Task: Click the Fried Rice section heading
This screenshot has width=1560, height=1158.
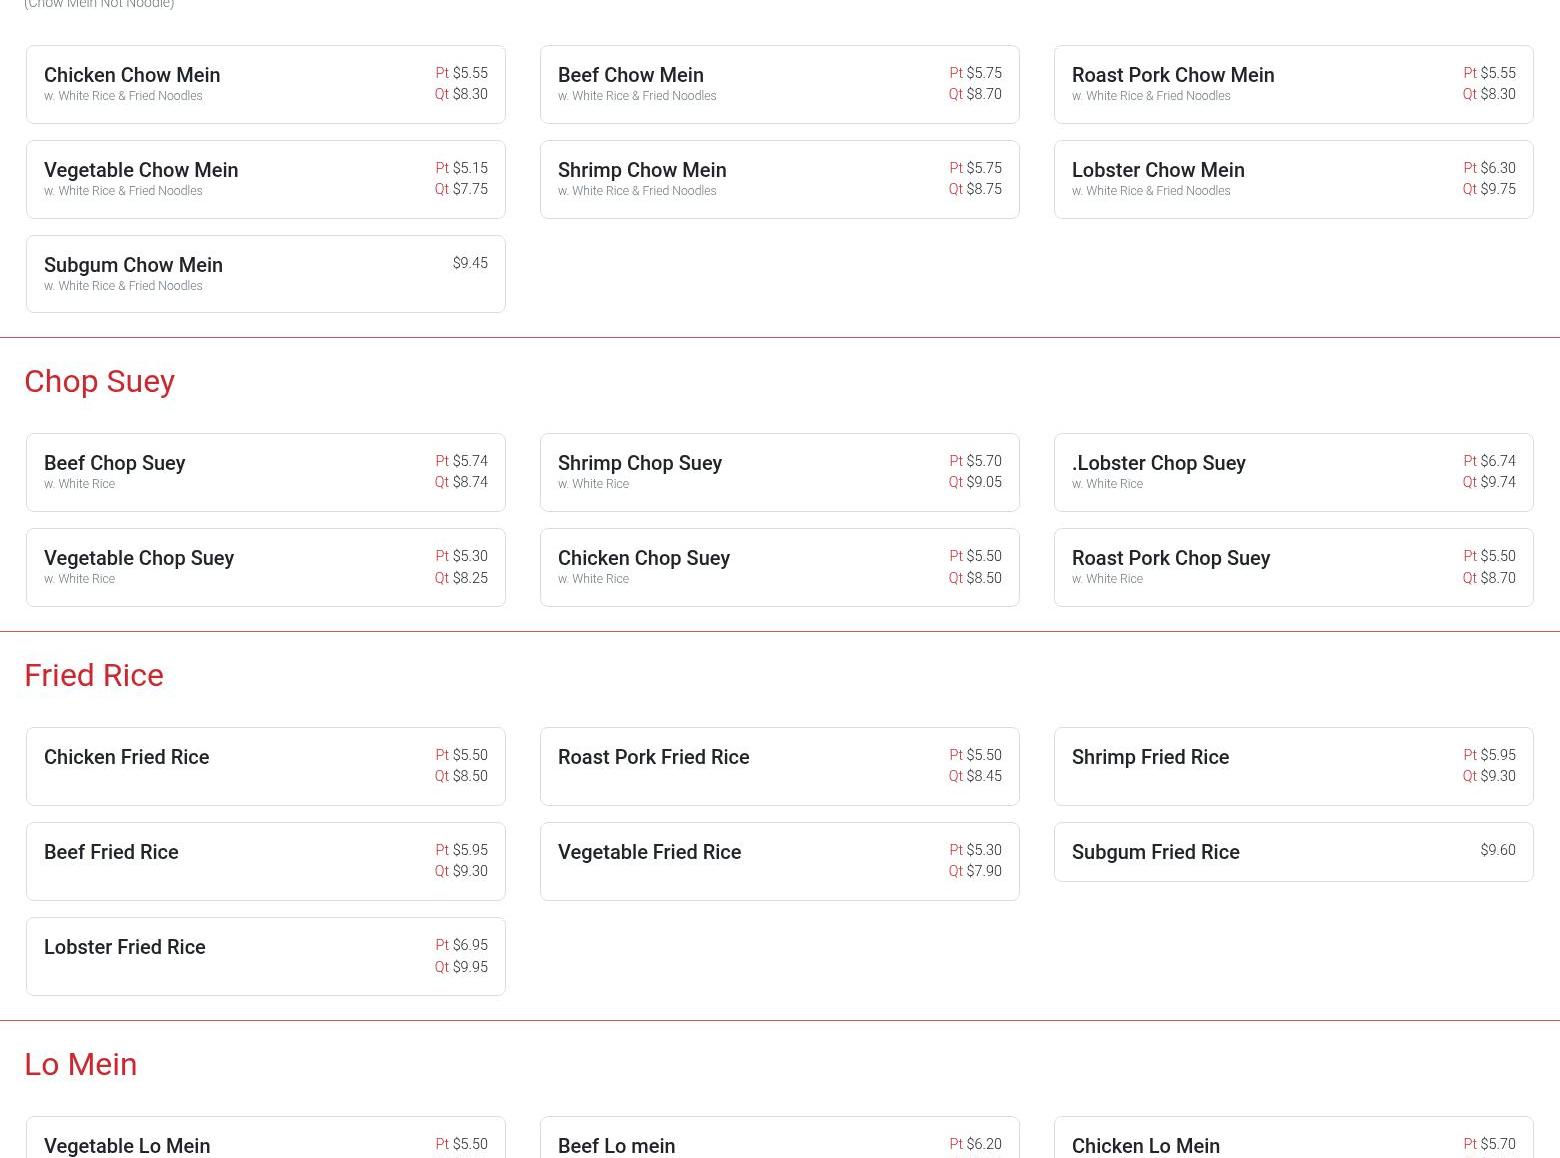Action: [x=94, y=675]
